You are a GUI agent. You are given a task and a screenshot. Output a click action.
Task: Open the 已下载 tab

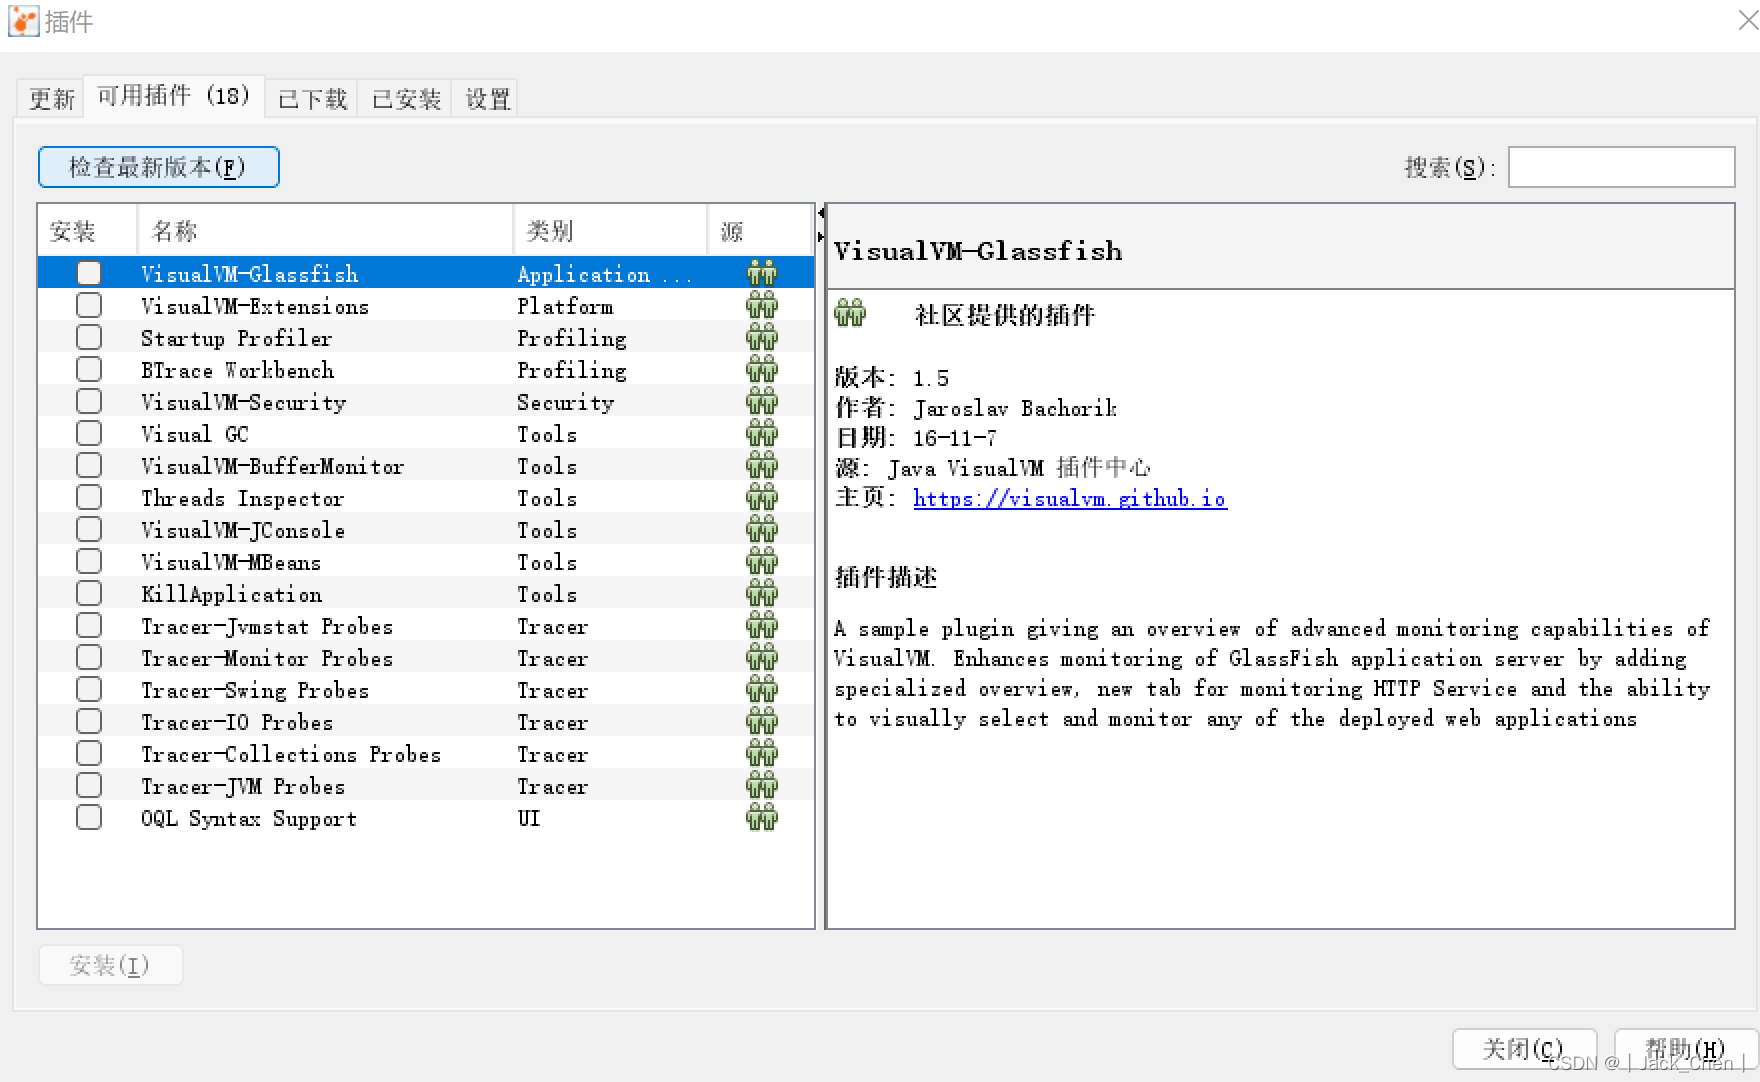312,99
